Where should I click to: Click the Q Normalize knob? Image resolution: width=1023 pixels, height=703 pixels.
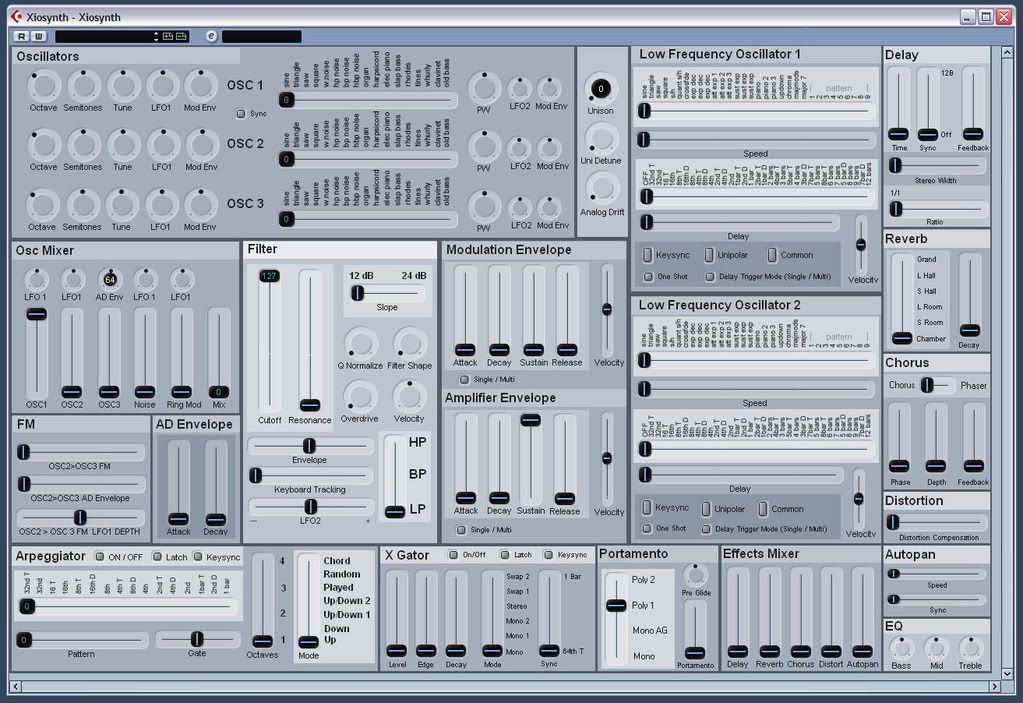click(x=359, y=343)
